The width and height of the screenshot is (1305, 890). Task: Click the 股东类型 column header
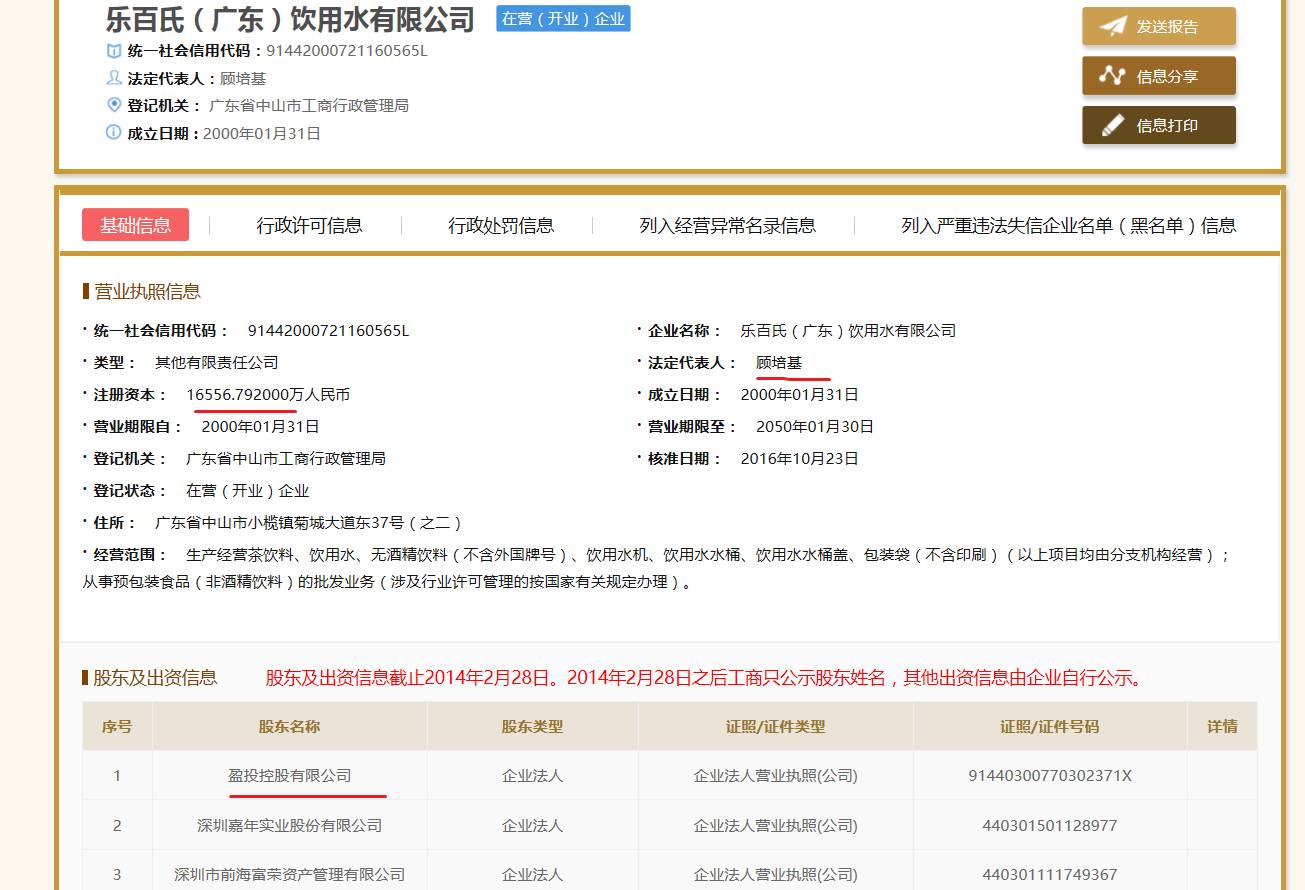[x=533, y=727]
